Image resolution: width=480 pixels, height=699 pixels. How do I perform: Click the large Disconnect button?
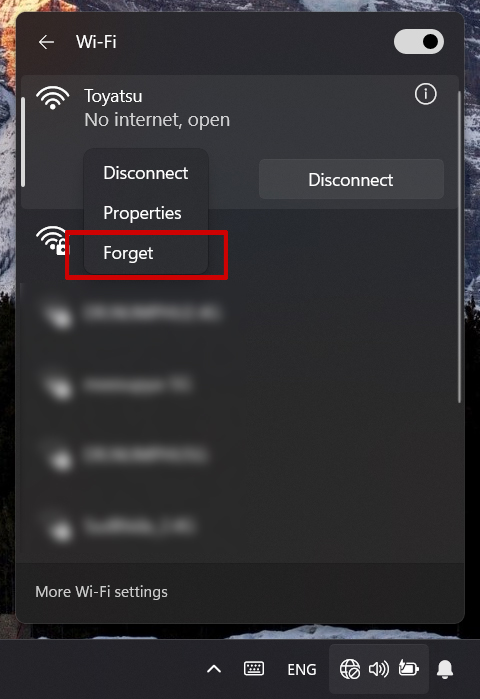pyautogui.click(x=351, y=180)
